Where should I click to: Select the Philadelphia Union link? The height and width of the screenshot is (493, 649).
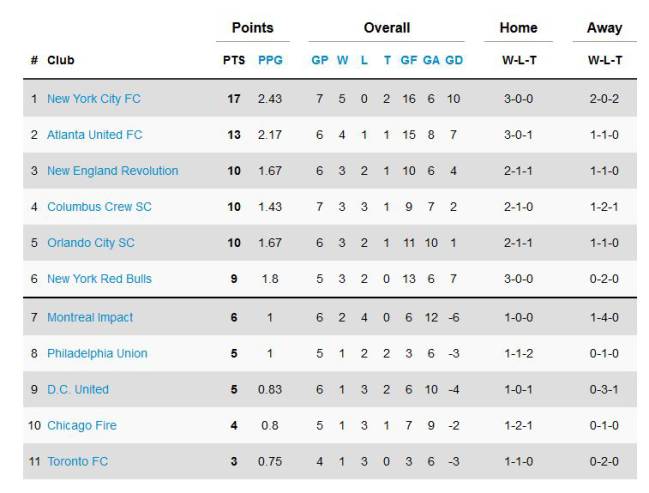point(97,354)
